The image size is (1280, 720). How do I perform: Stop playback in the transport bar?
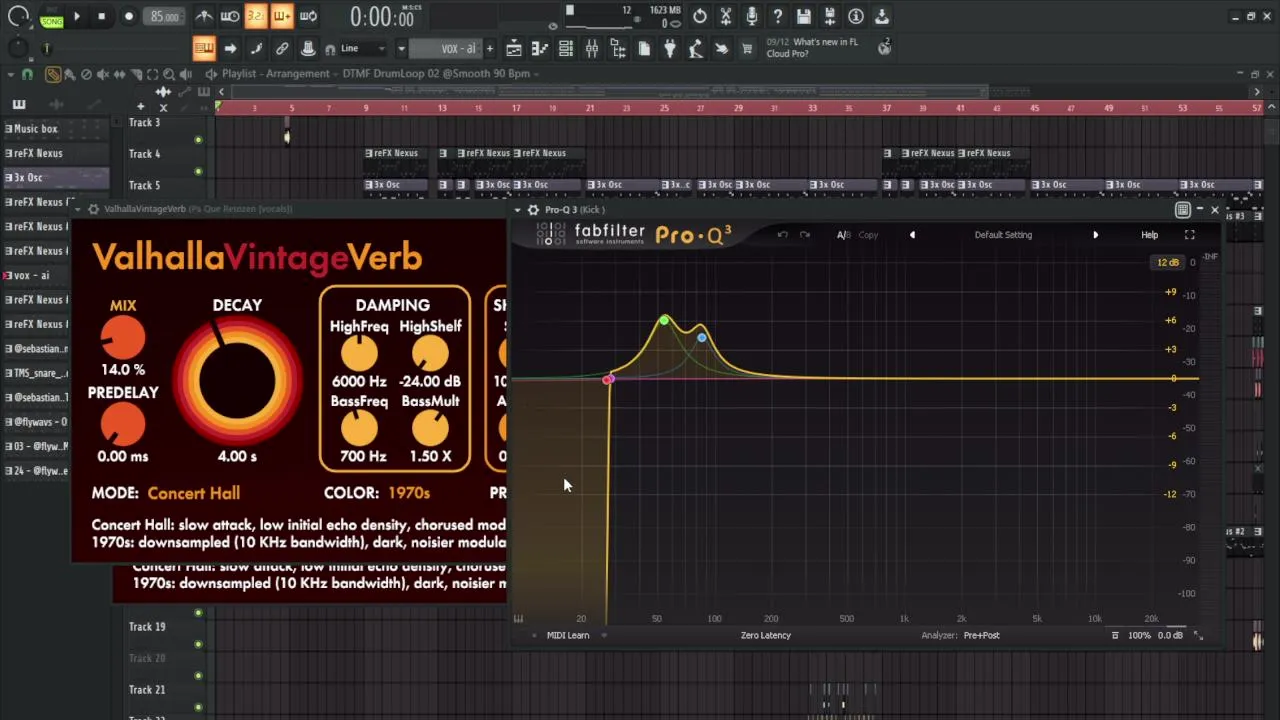[101, 16]
